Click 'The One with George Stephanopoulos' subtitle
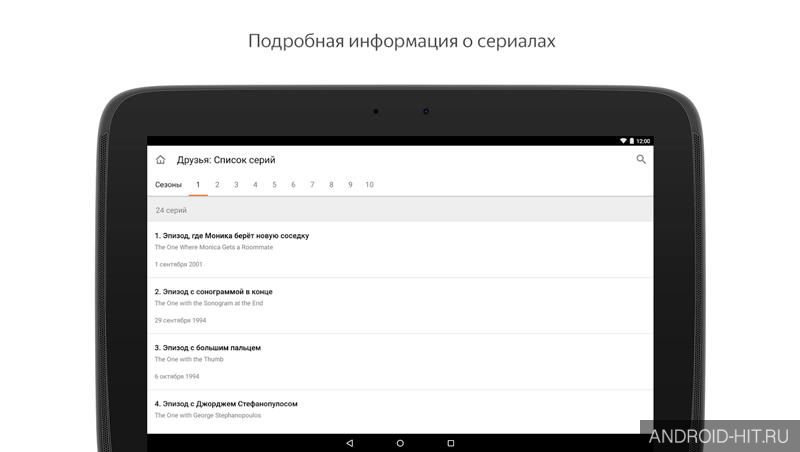 pos(208,416)
